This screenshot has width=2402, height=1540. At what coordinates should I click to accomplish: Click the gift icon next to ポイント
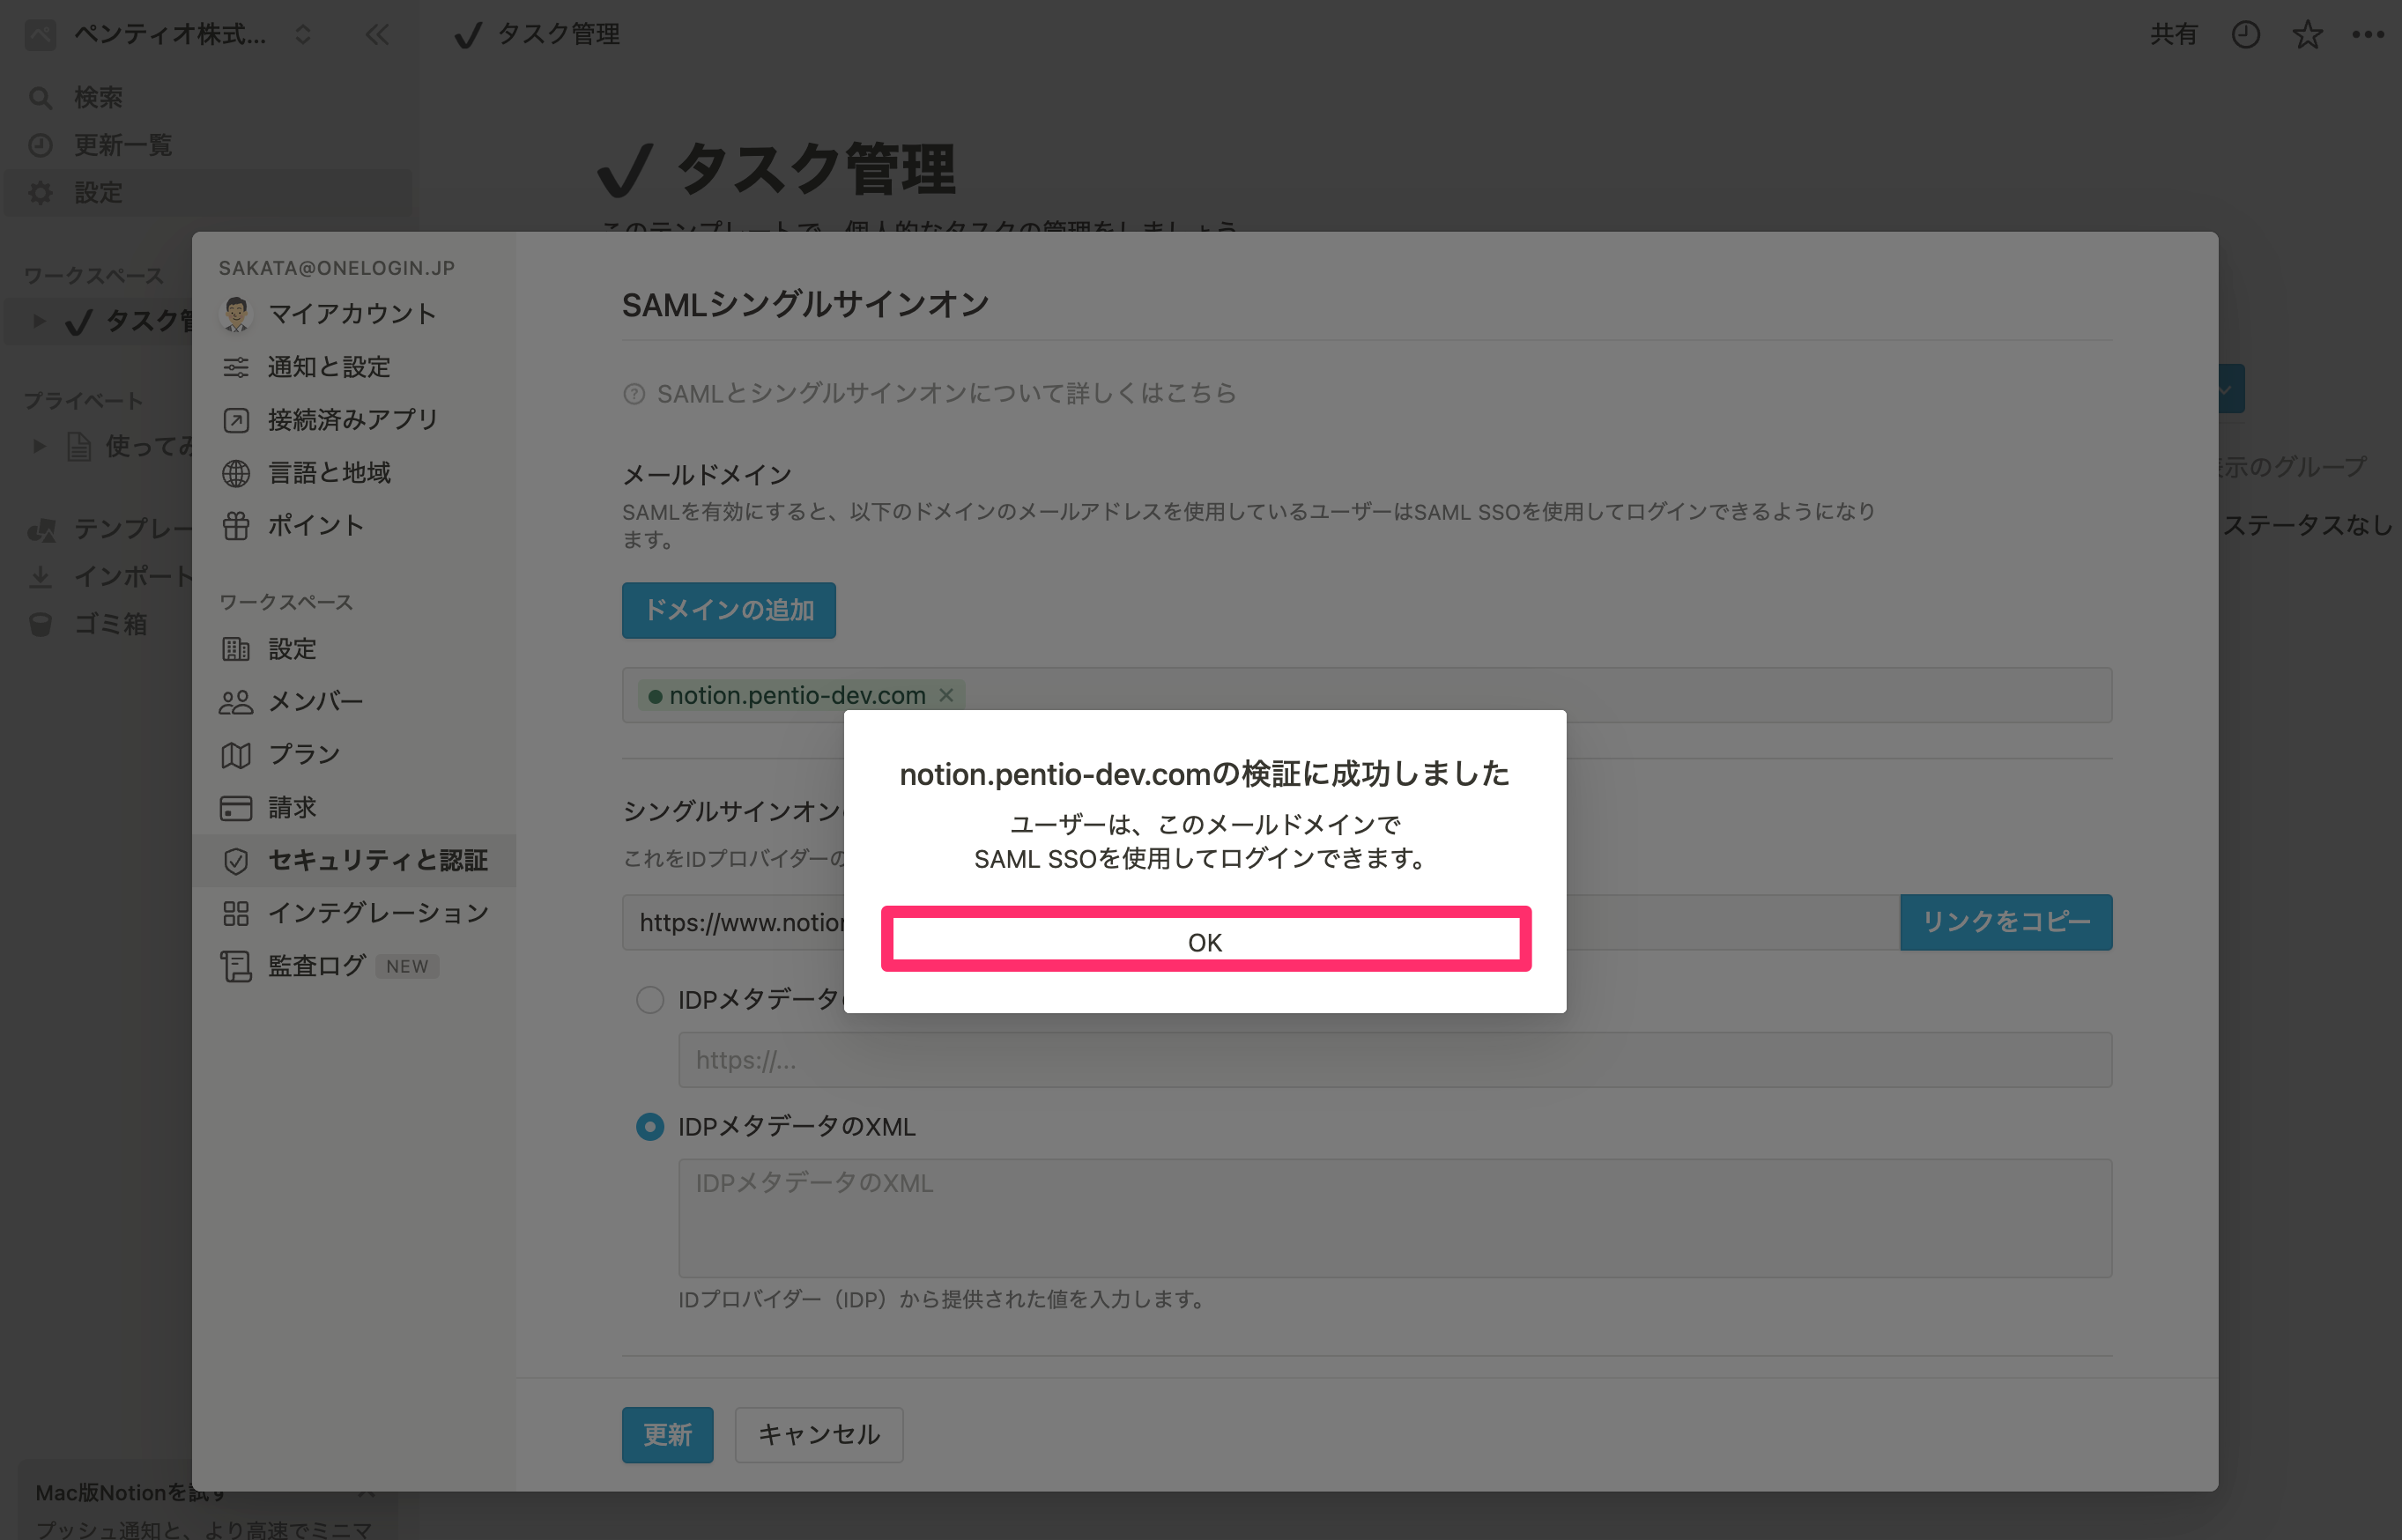pos(236,525)
